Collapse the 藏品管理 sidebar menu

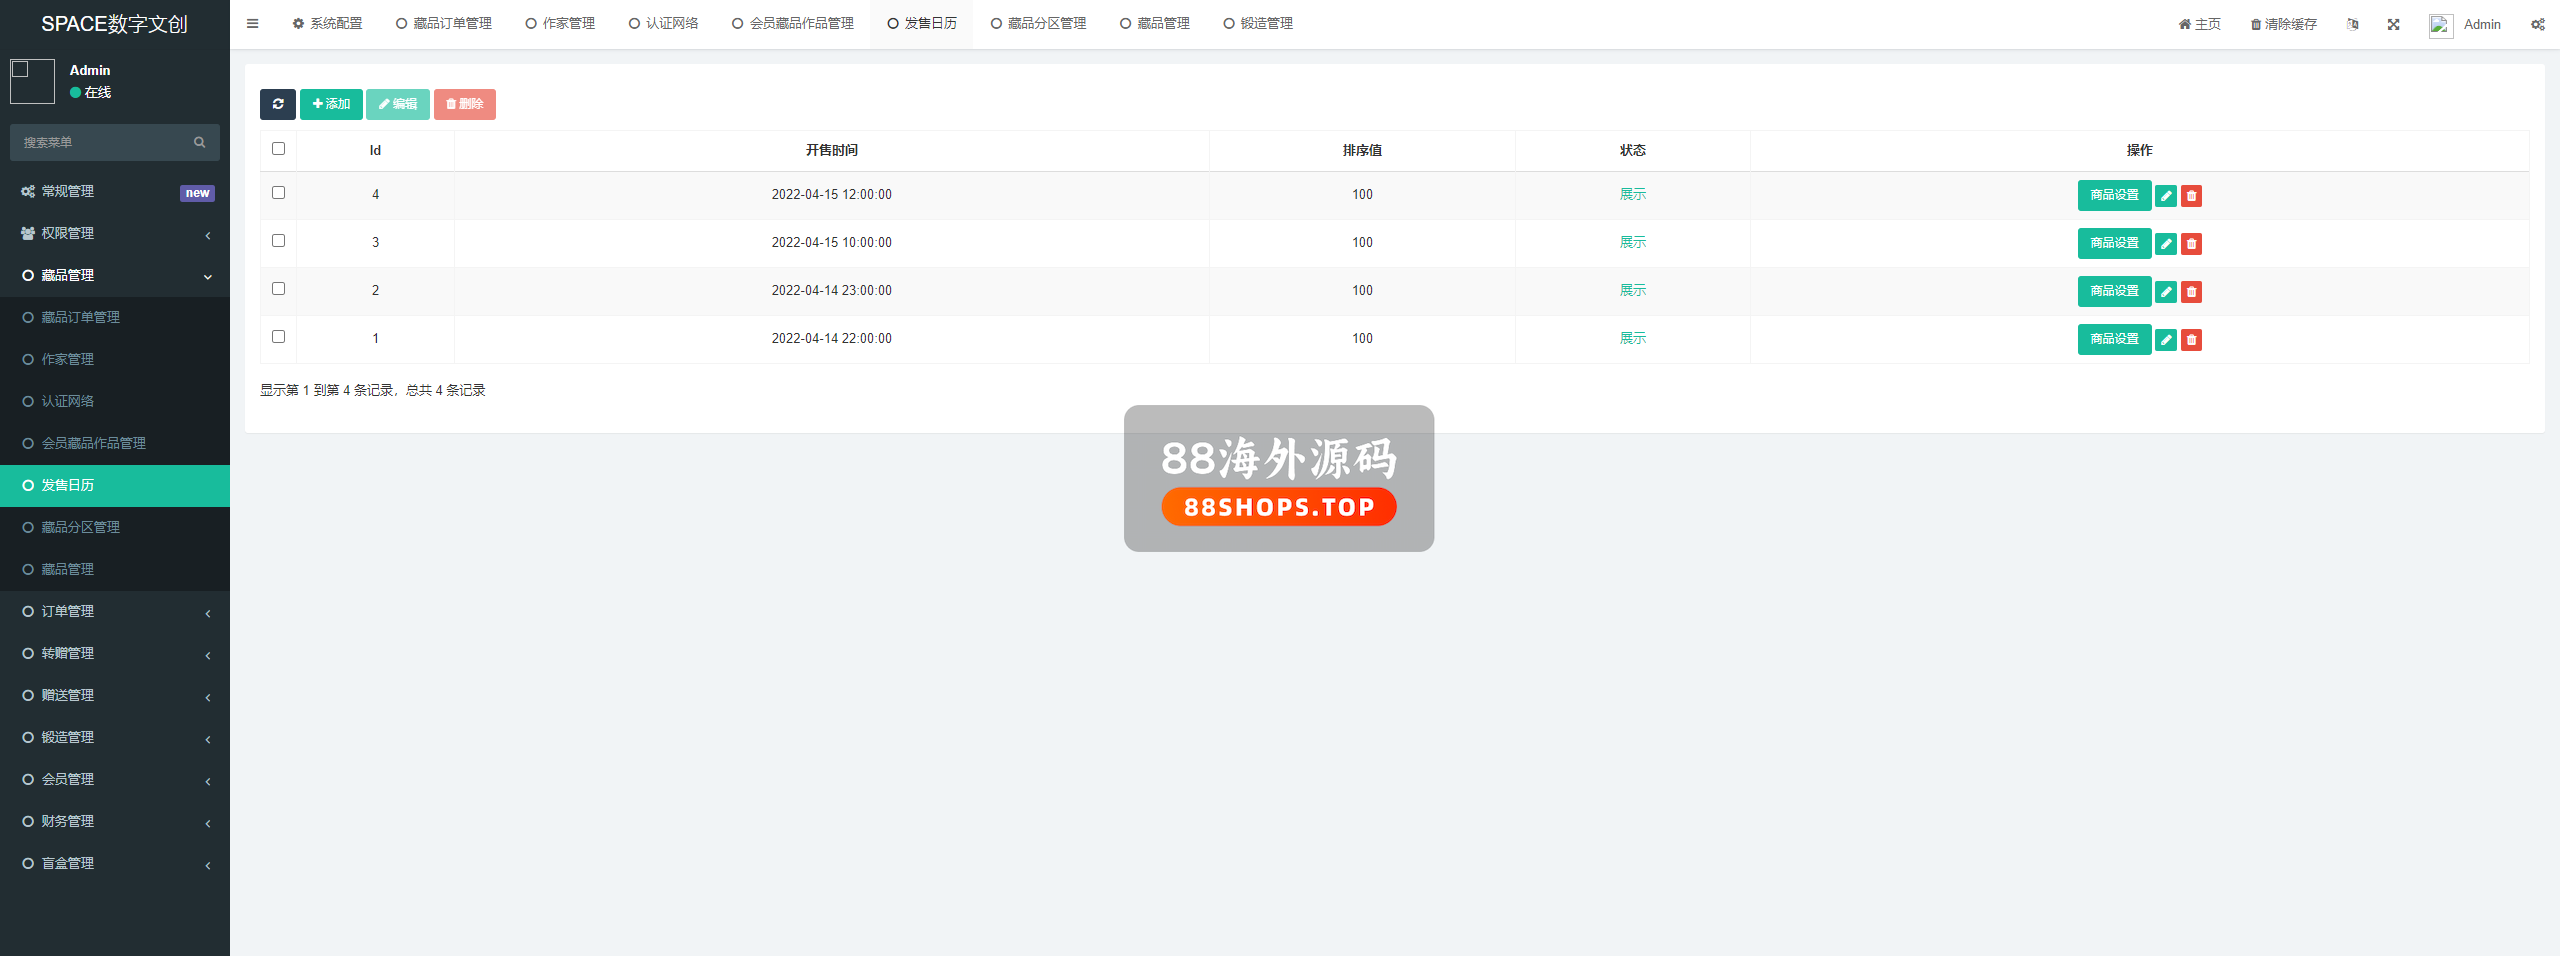[115, 276]
